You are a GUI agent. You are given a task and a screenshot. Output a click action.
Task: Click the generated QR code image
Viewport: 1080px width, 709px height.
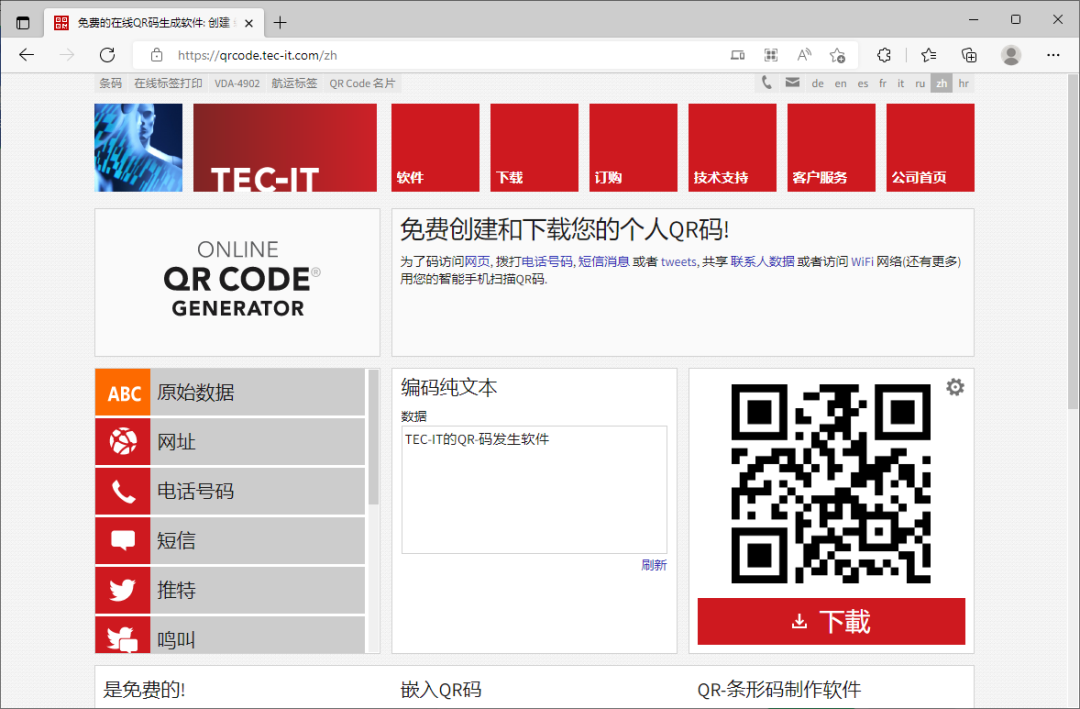tap(831, 484)
